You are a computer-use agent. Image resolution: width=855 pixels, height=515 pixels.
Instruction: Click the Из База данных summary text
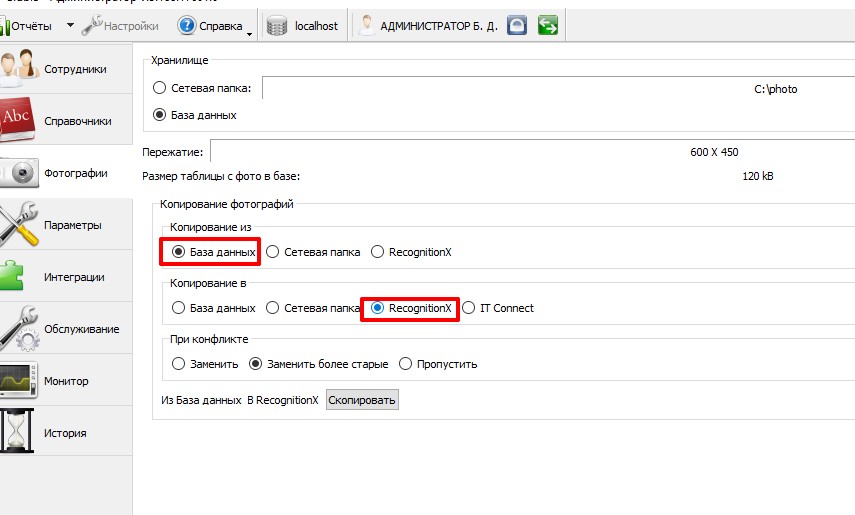point(201,400)
